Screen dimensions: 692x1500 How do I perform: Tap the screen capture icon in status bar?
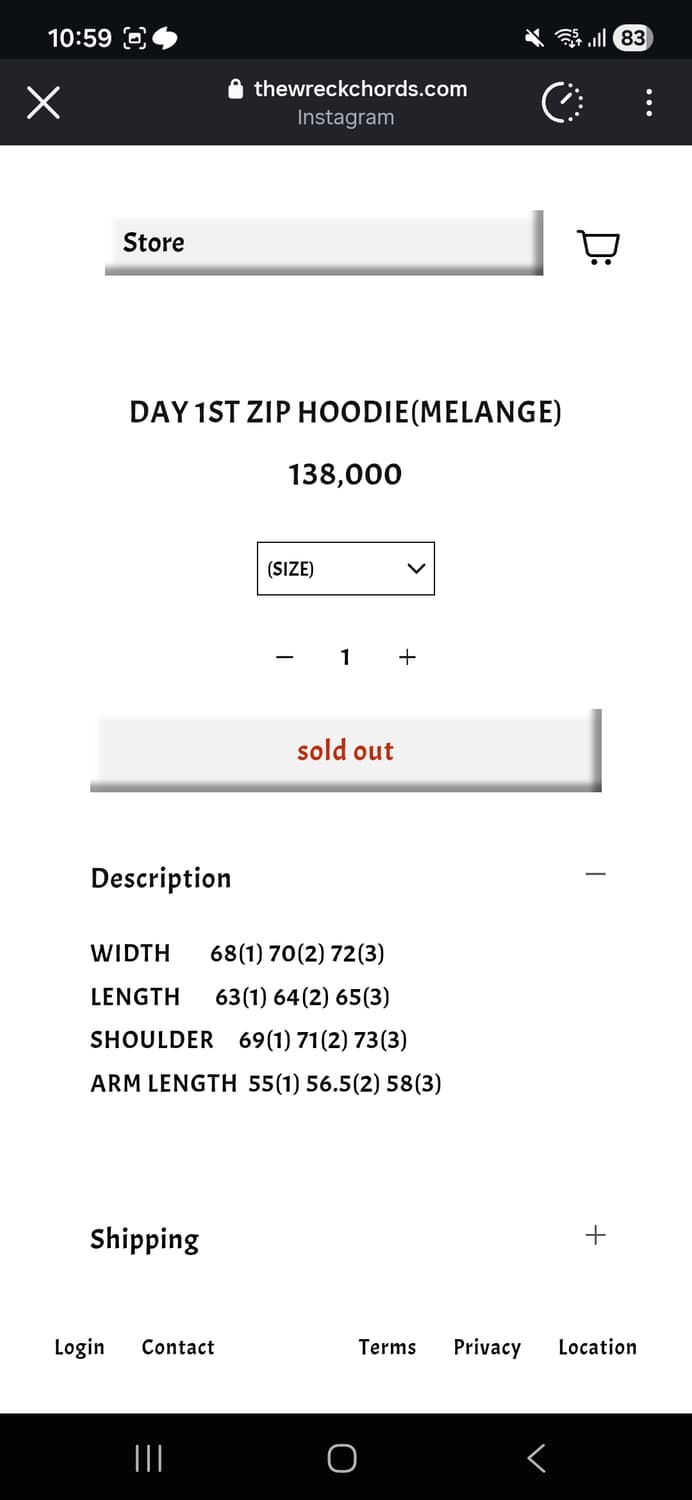(x=135, y=37)
